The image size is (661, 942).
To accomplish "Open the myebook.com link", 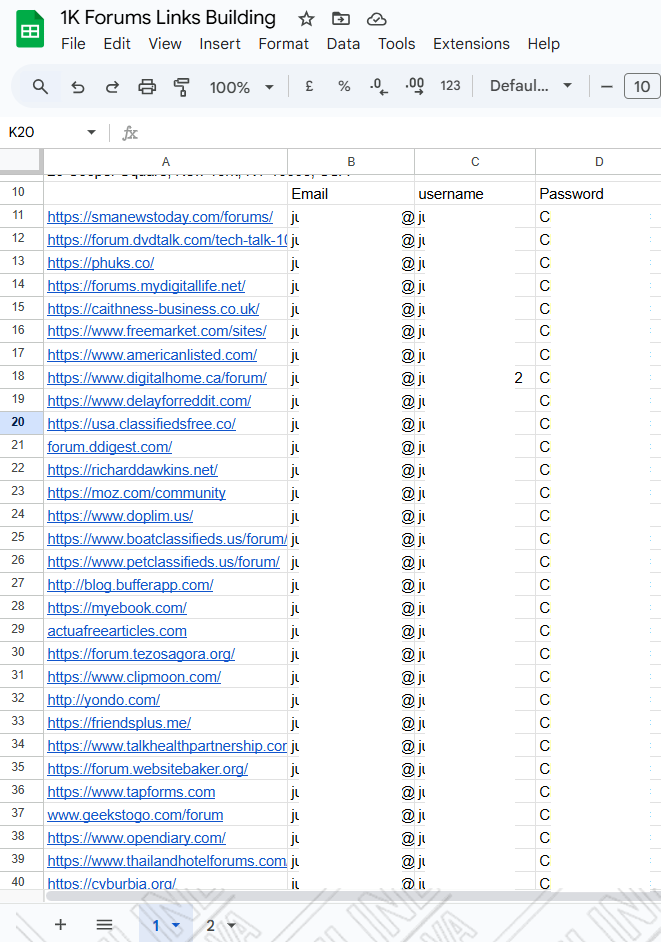I will click(117, 608).
